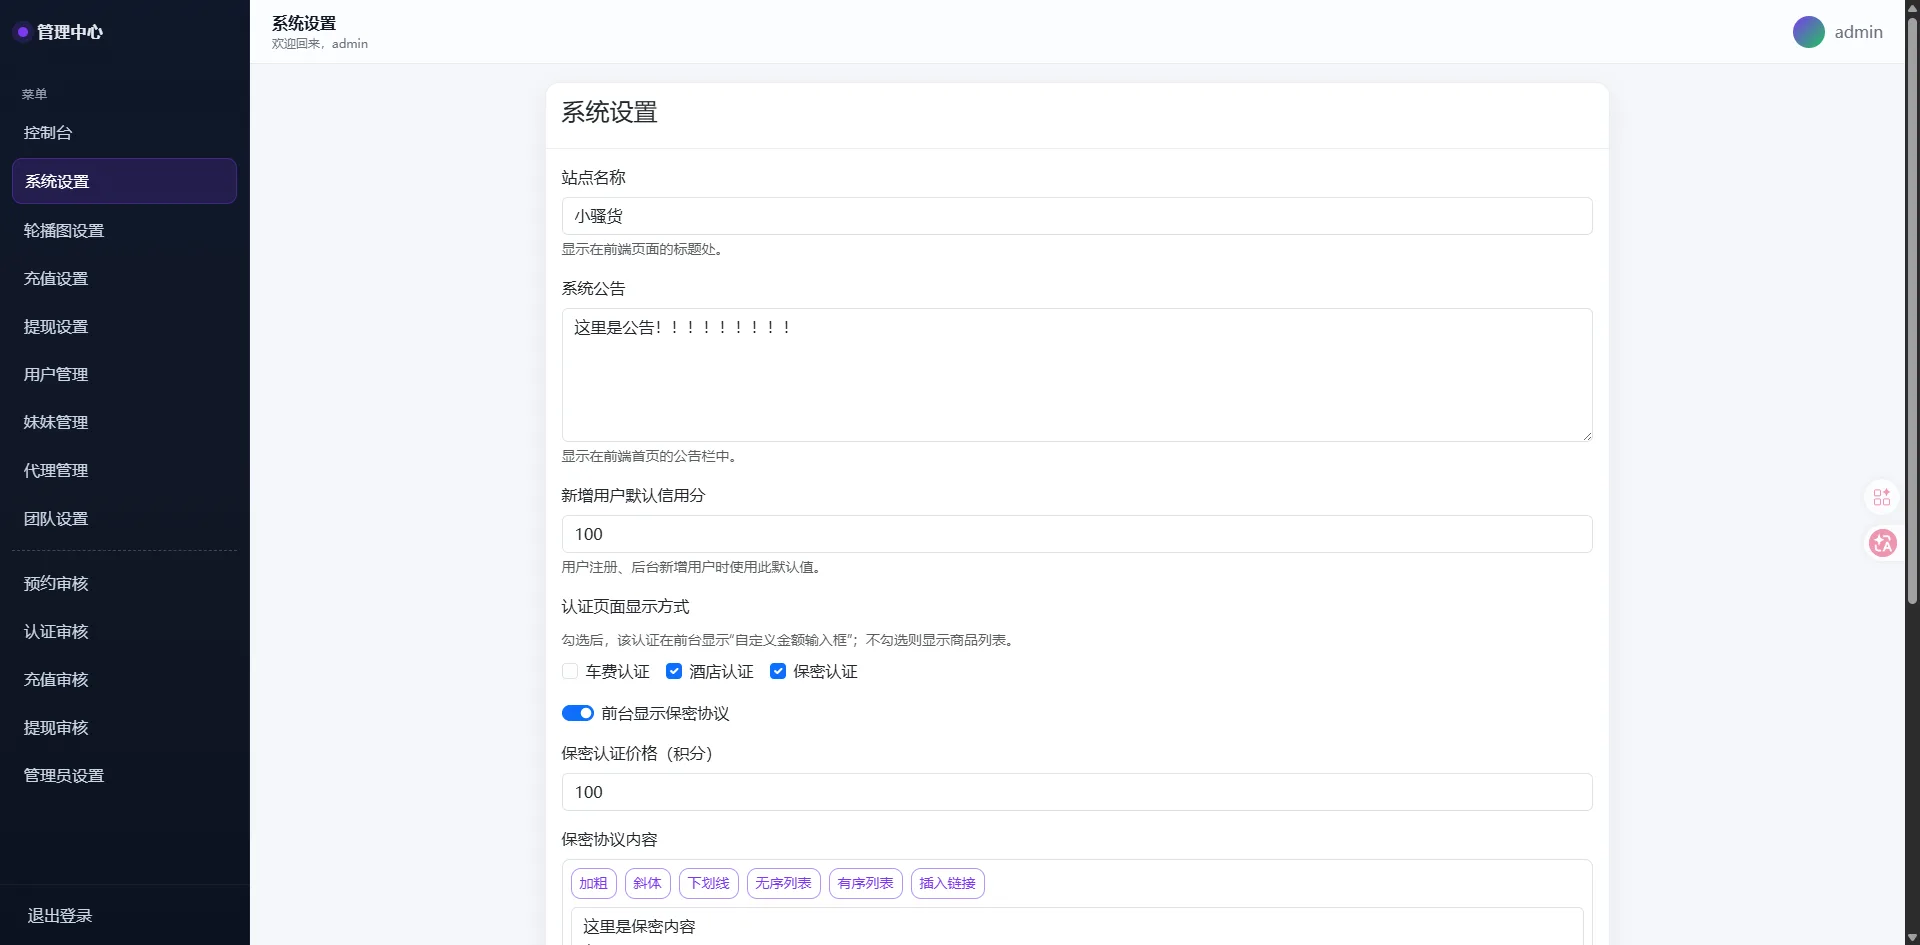Viewport: 1920px width, 945px height.
Task: Apply 加粗 bold formatting button
Action: pyautogui.click(x=593, y=883)
